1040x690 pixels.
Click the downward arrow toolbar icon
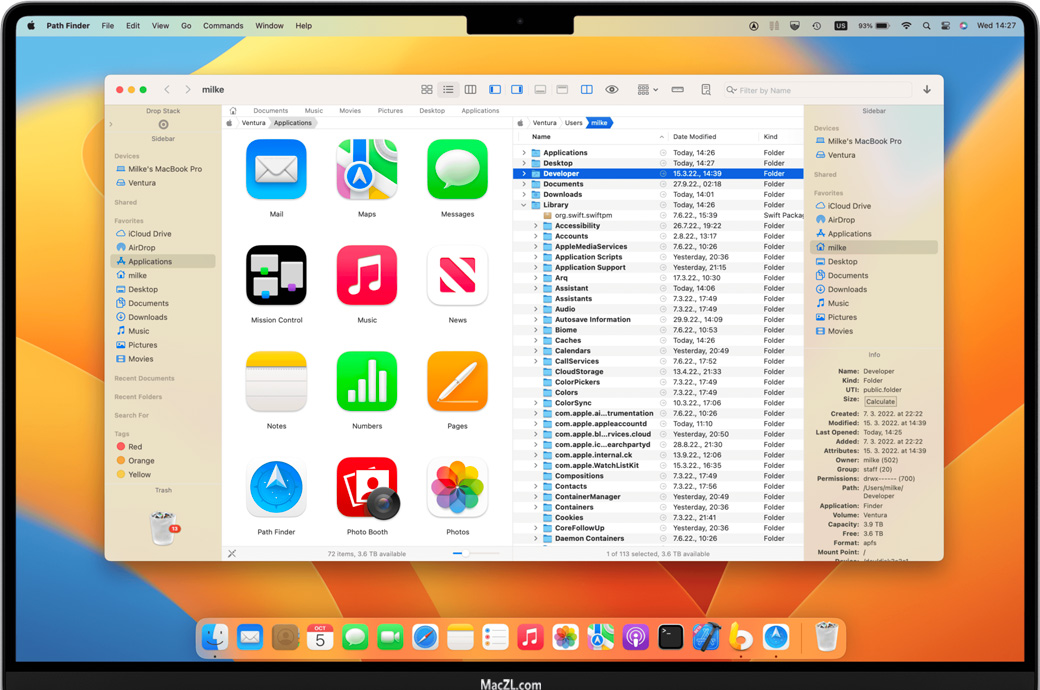point(927,90)
